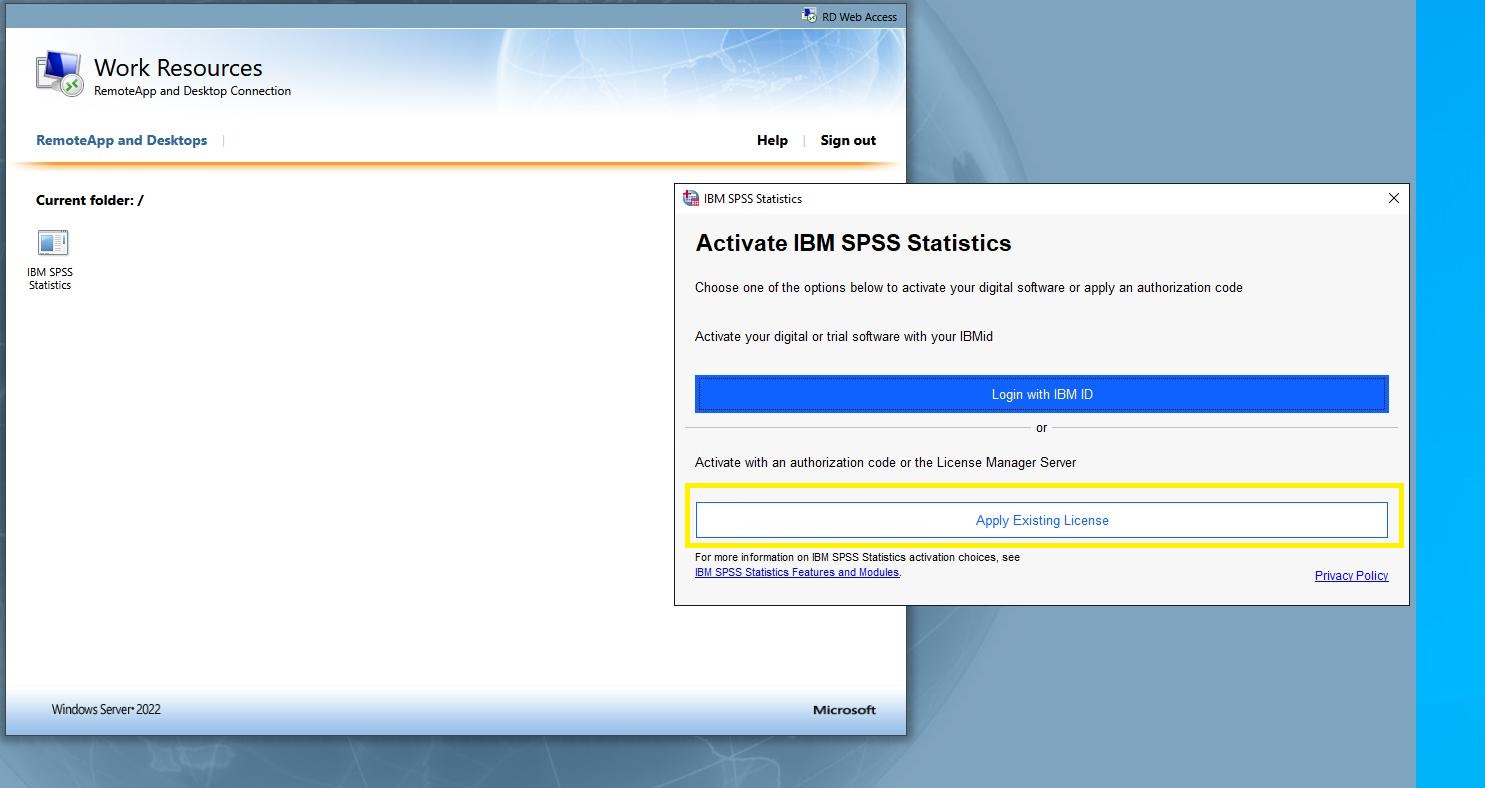
Task: Click the IBM SPSS Statistics label under app icon
Action: click(x=50, y=278)
